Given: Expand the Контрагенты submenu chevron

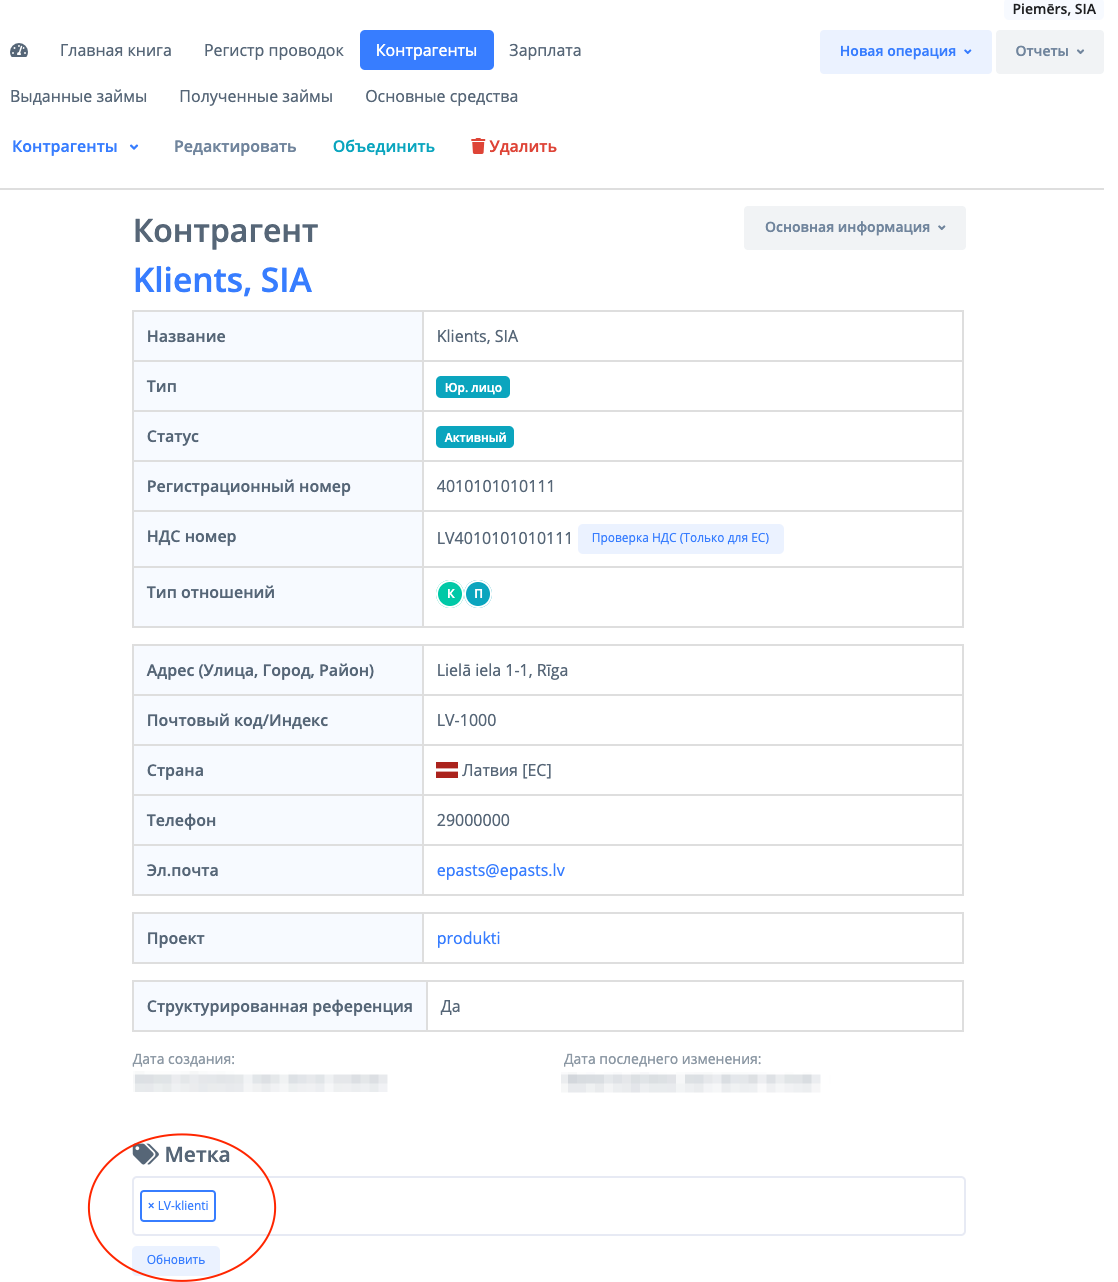Looking at the screenshot, I should (x=134, y=147).
